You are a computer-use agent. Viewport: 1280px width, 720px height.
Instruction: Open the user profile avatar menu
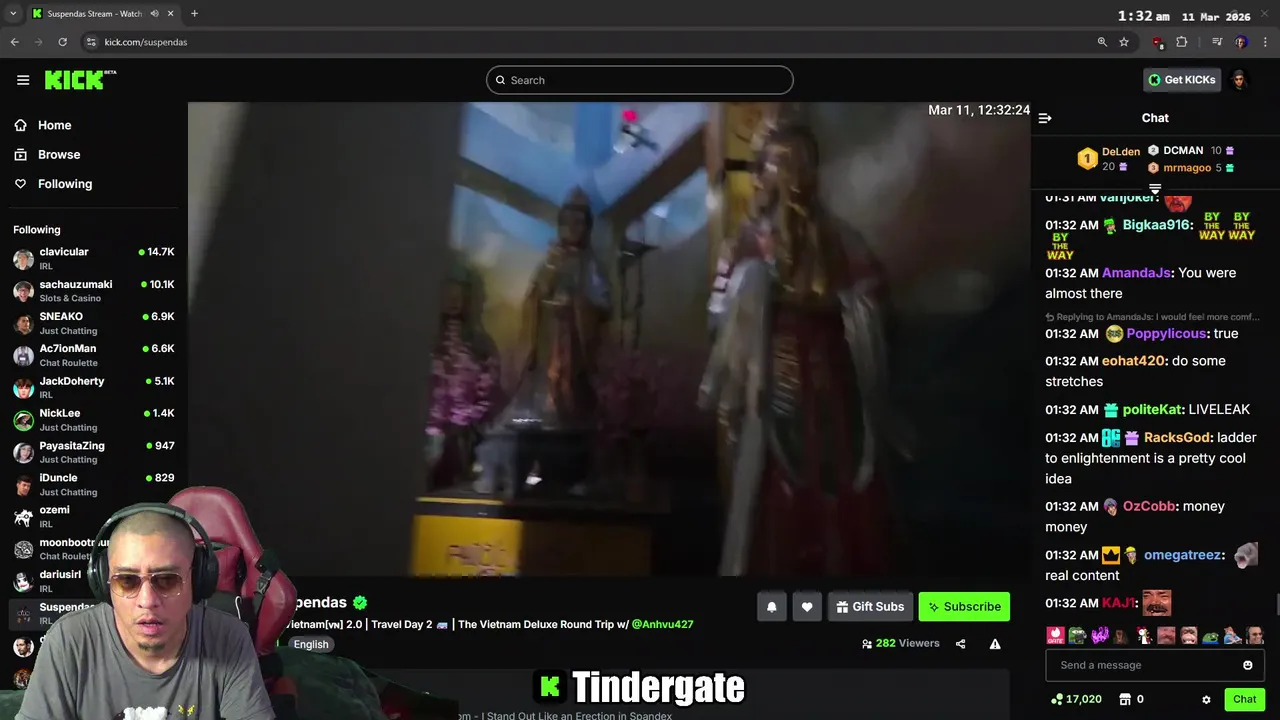coord(1239,80)
